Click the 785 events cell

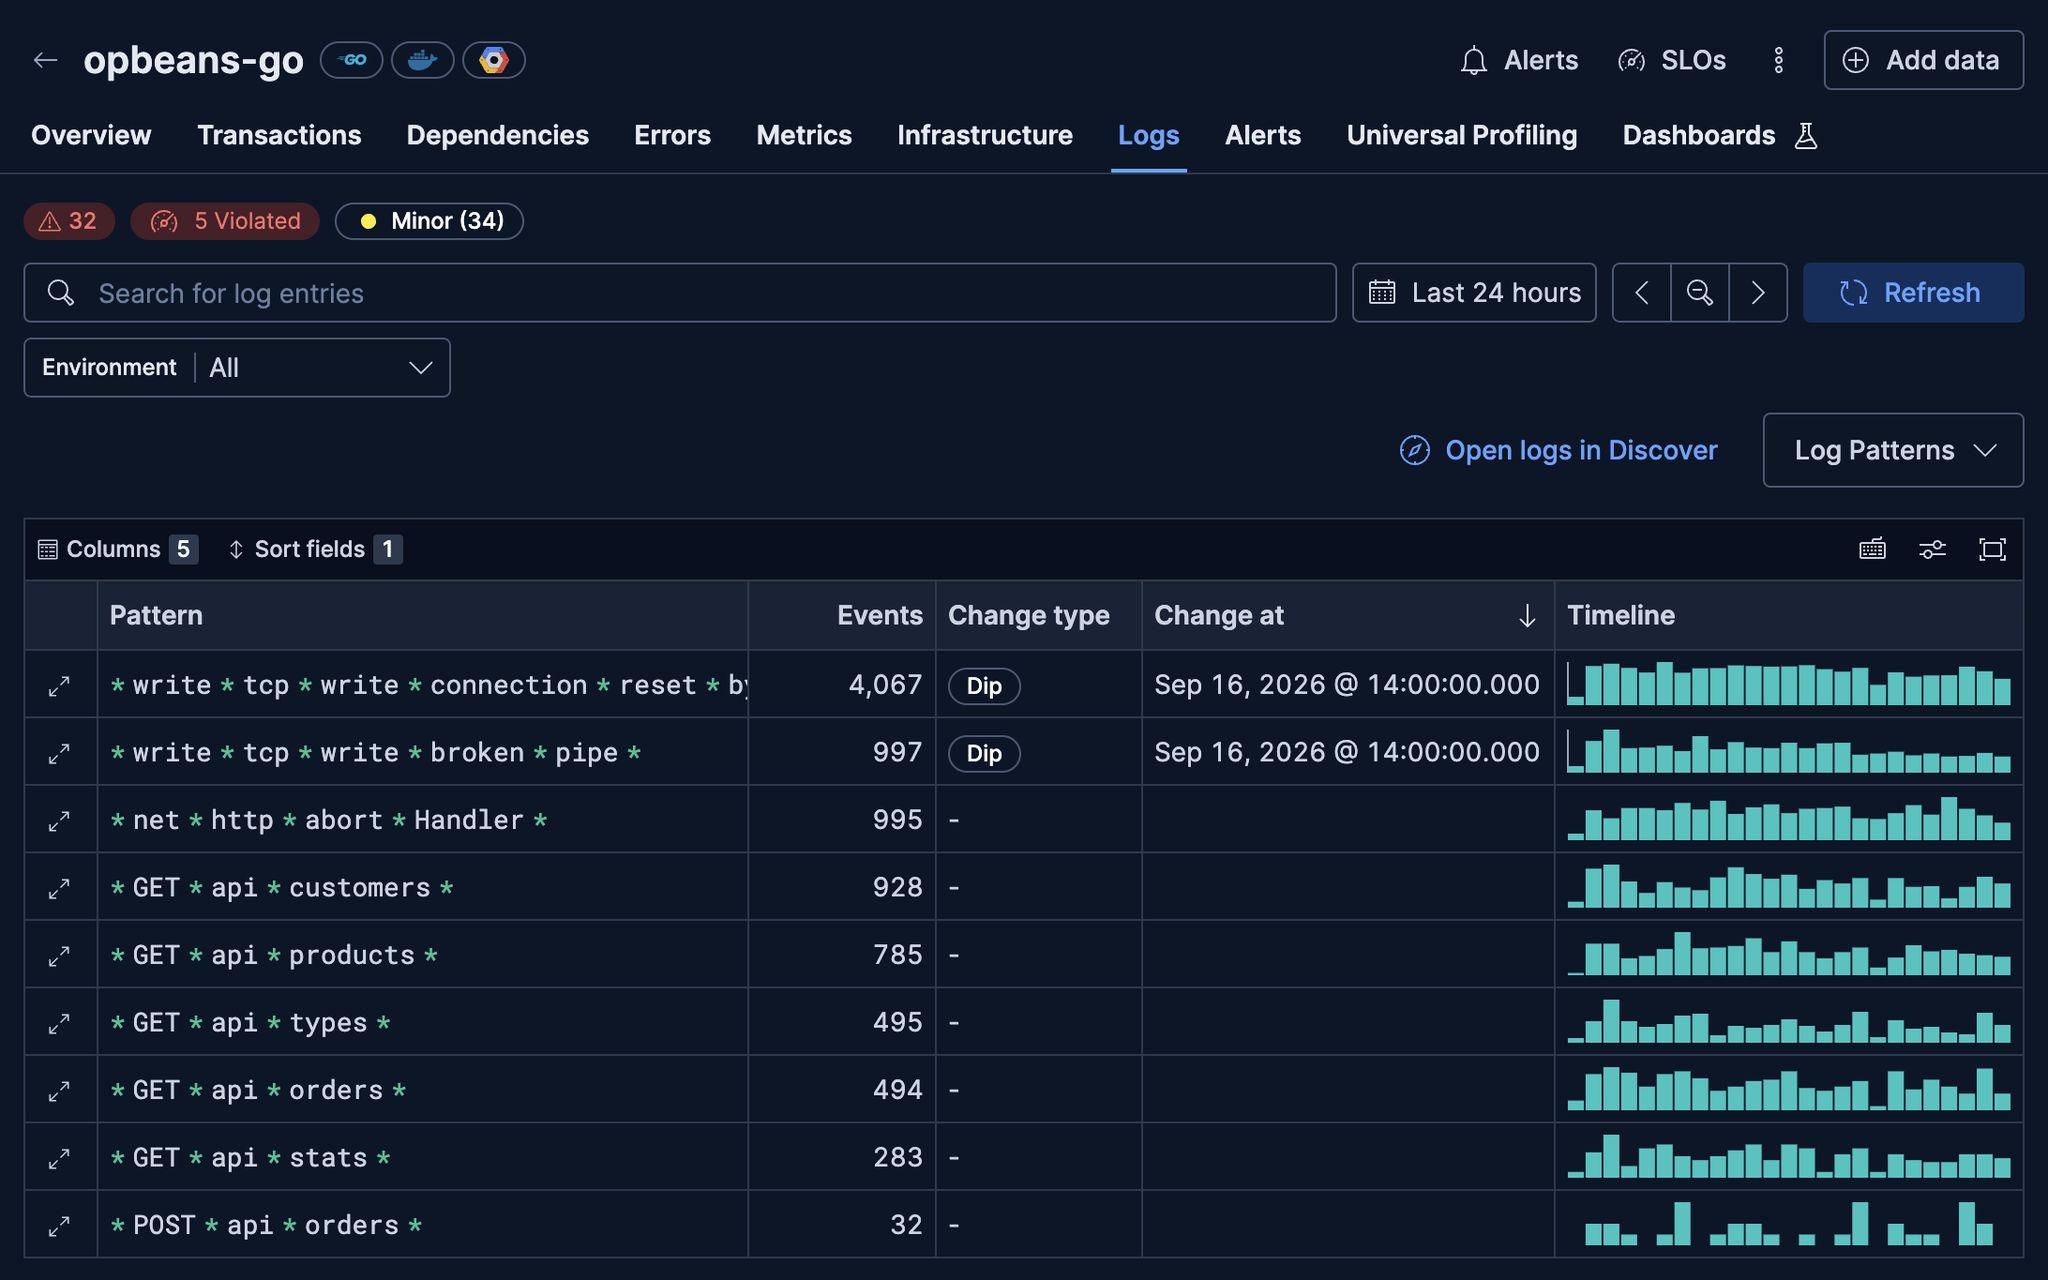point(842,955)
